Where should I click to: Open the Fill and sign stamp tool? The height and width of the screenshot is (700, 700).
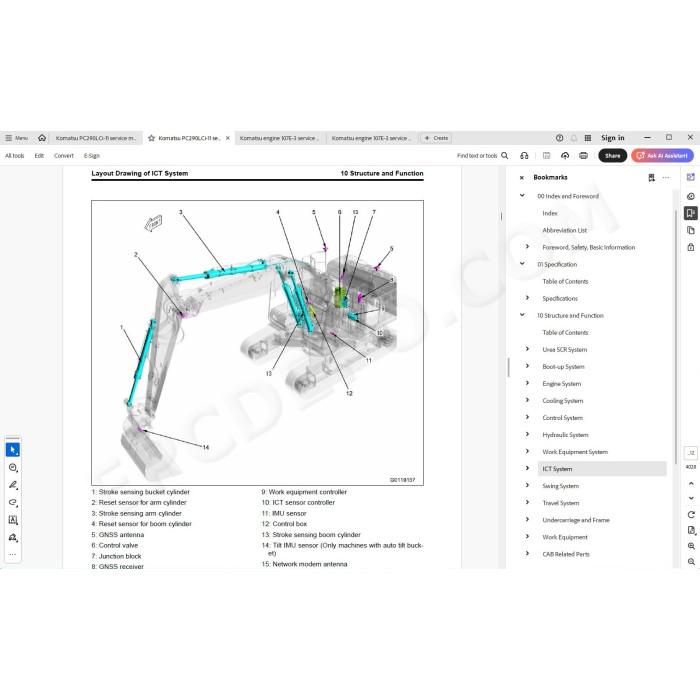click(12, 537)
